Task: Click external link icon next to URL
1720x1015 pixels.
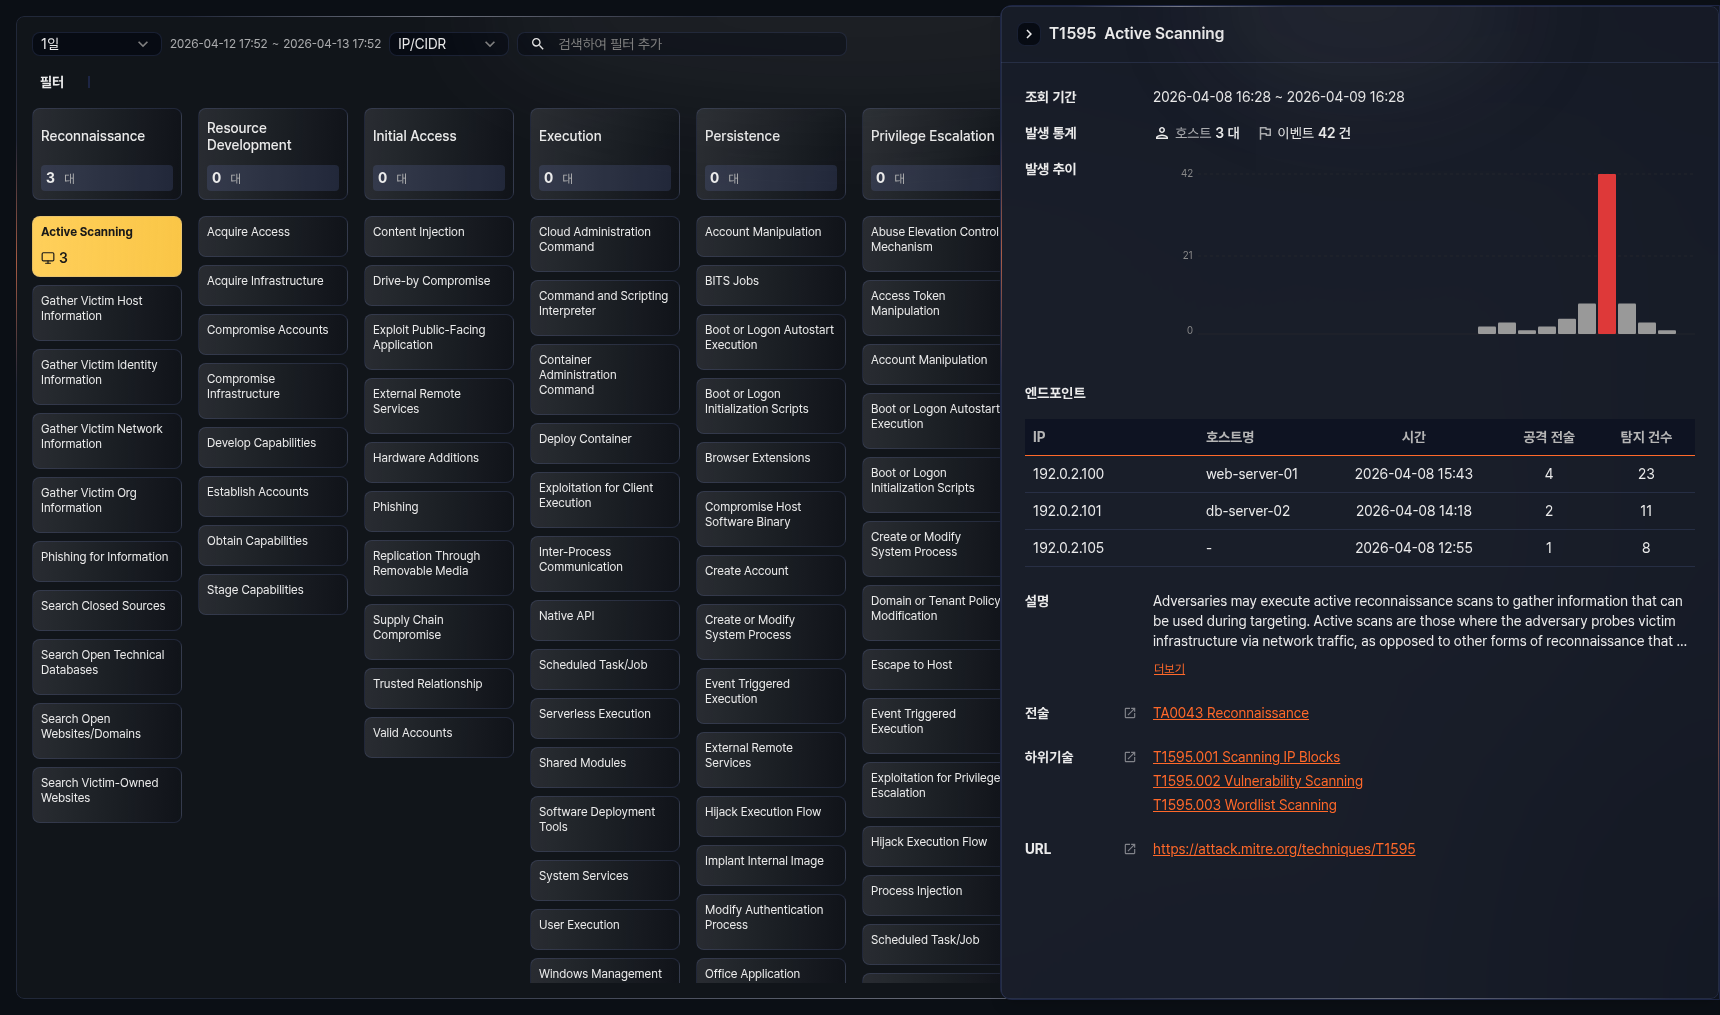Action: 1129,849
